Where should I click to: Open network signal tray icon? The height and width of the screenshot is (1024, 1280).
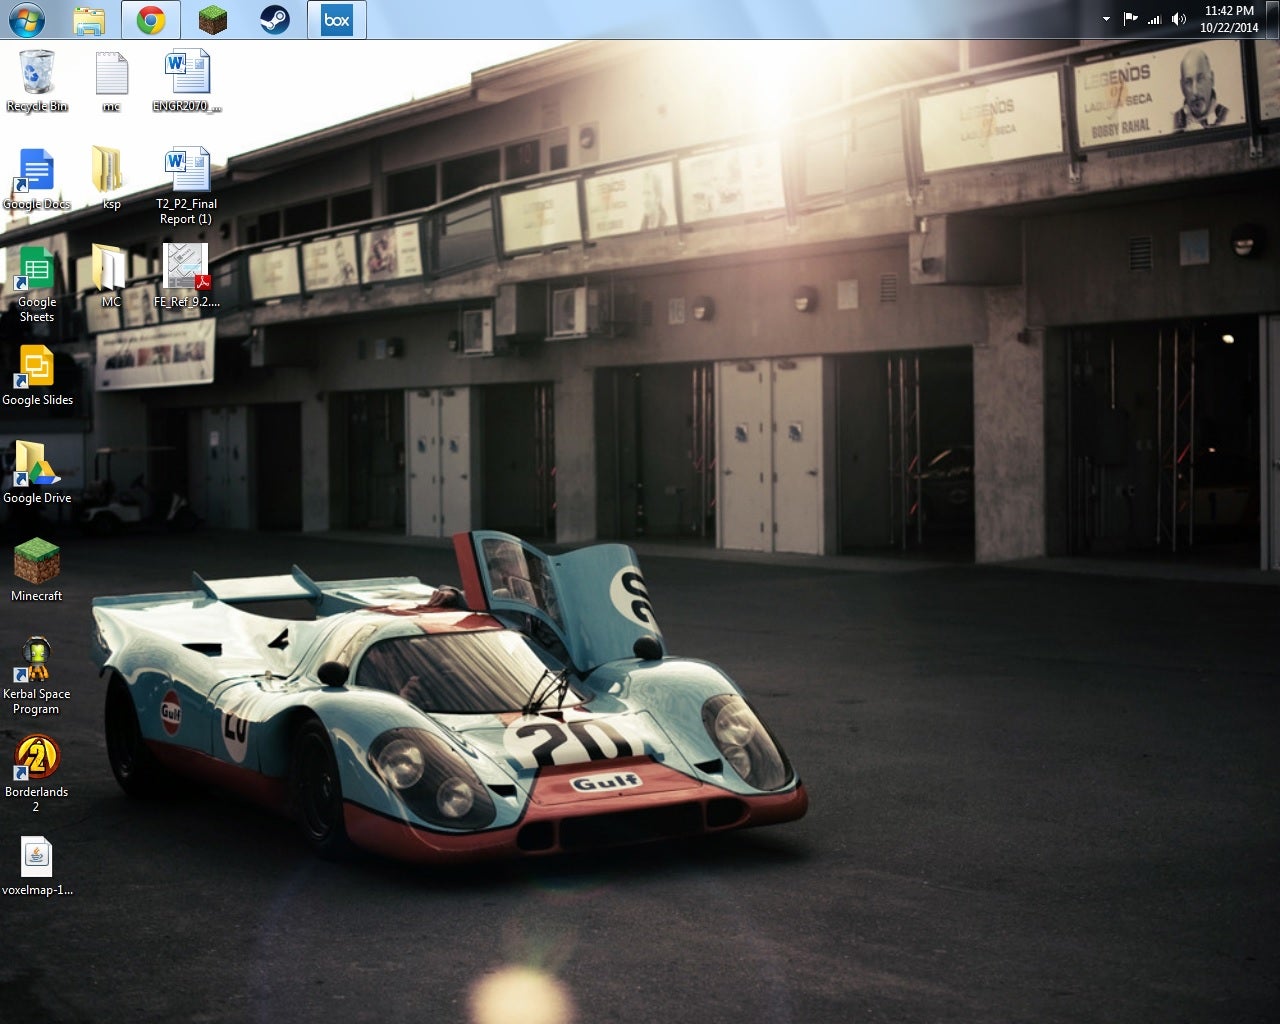pos(1154,19)
